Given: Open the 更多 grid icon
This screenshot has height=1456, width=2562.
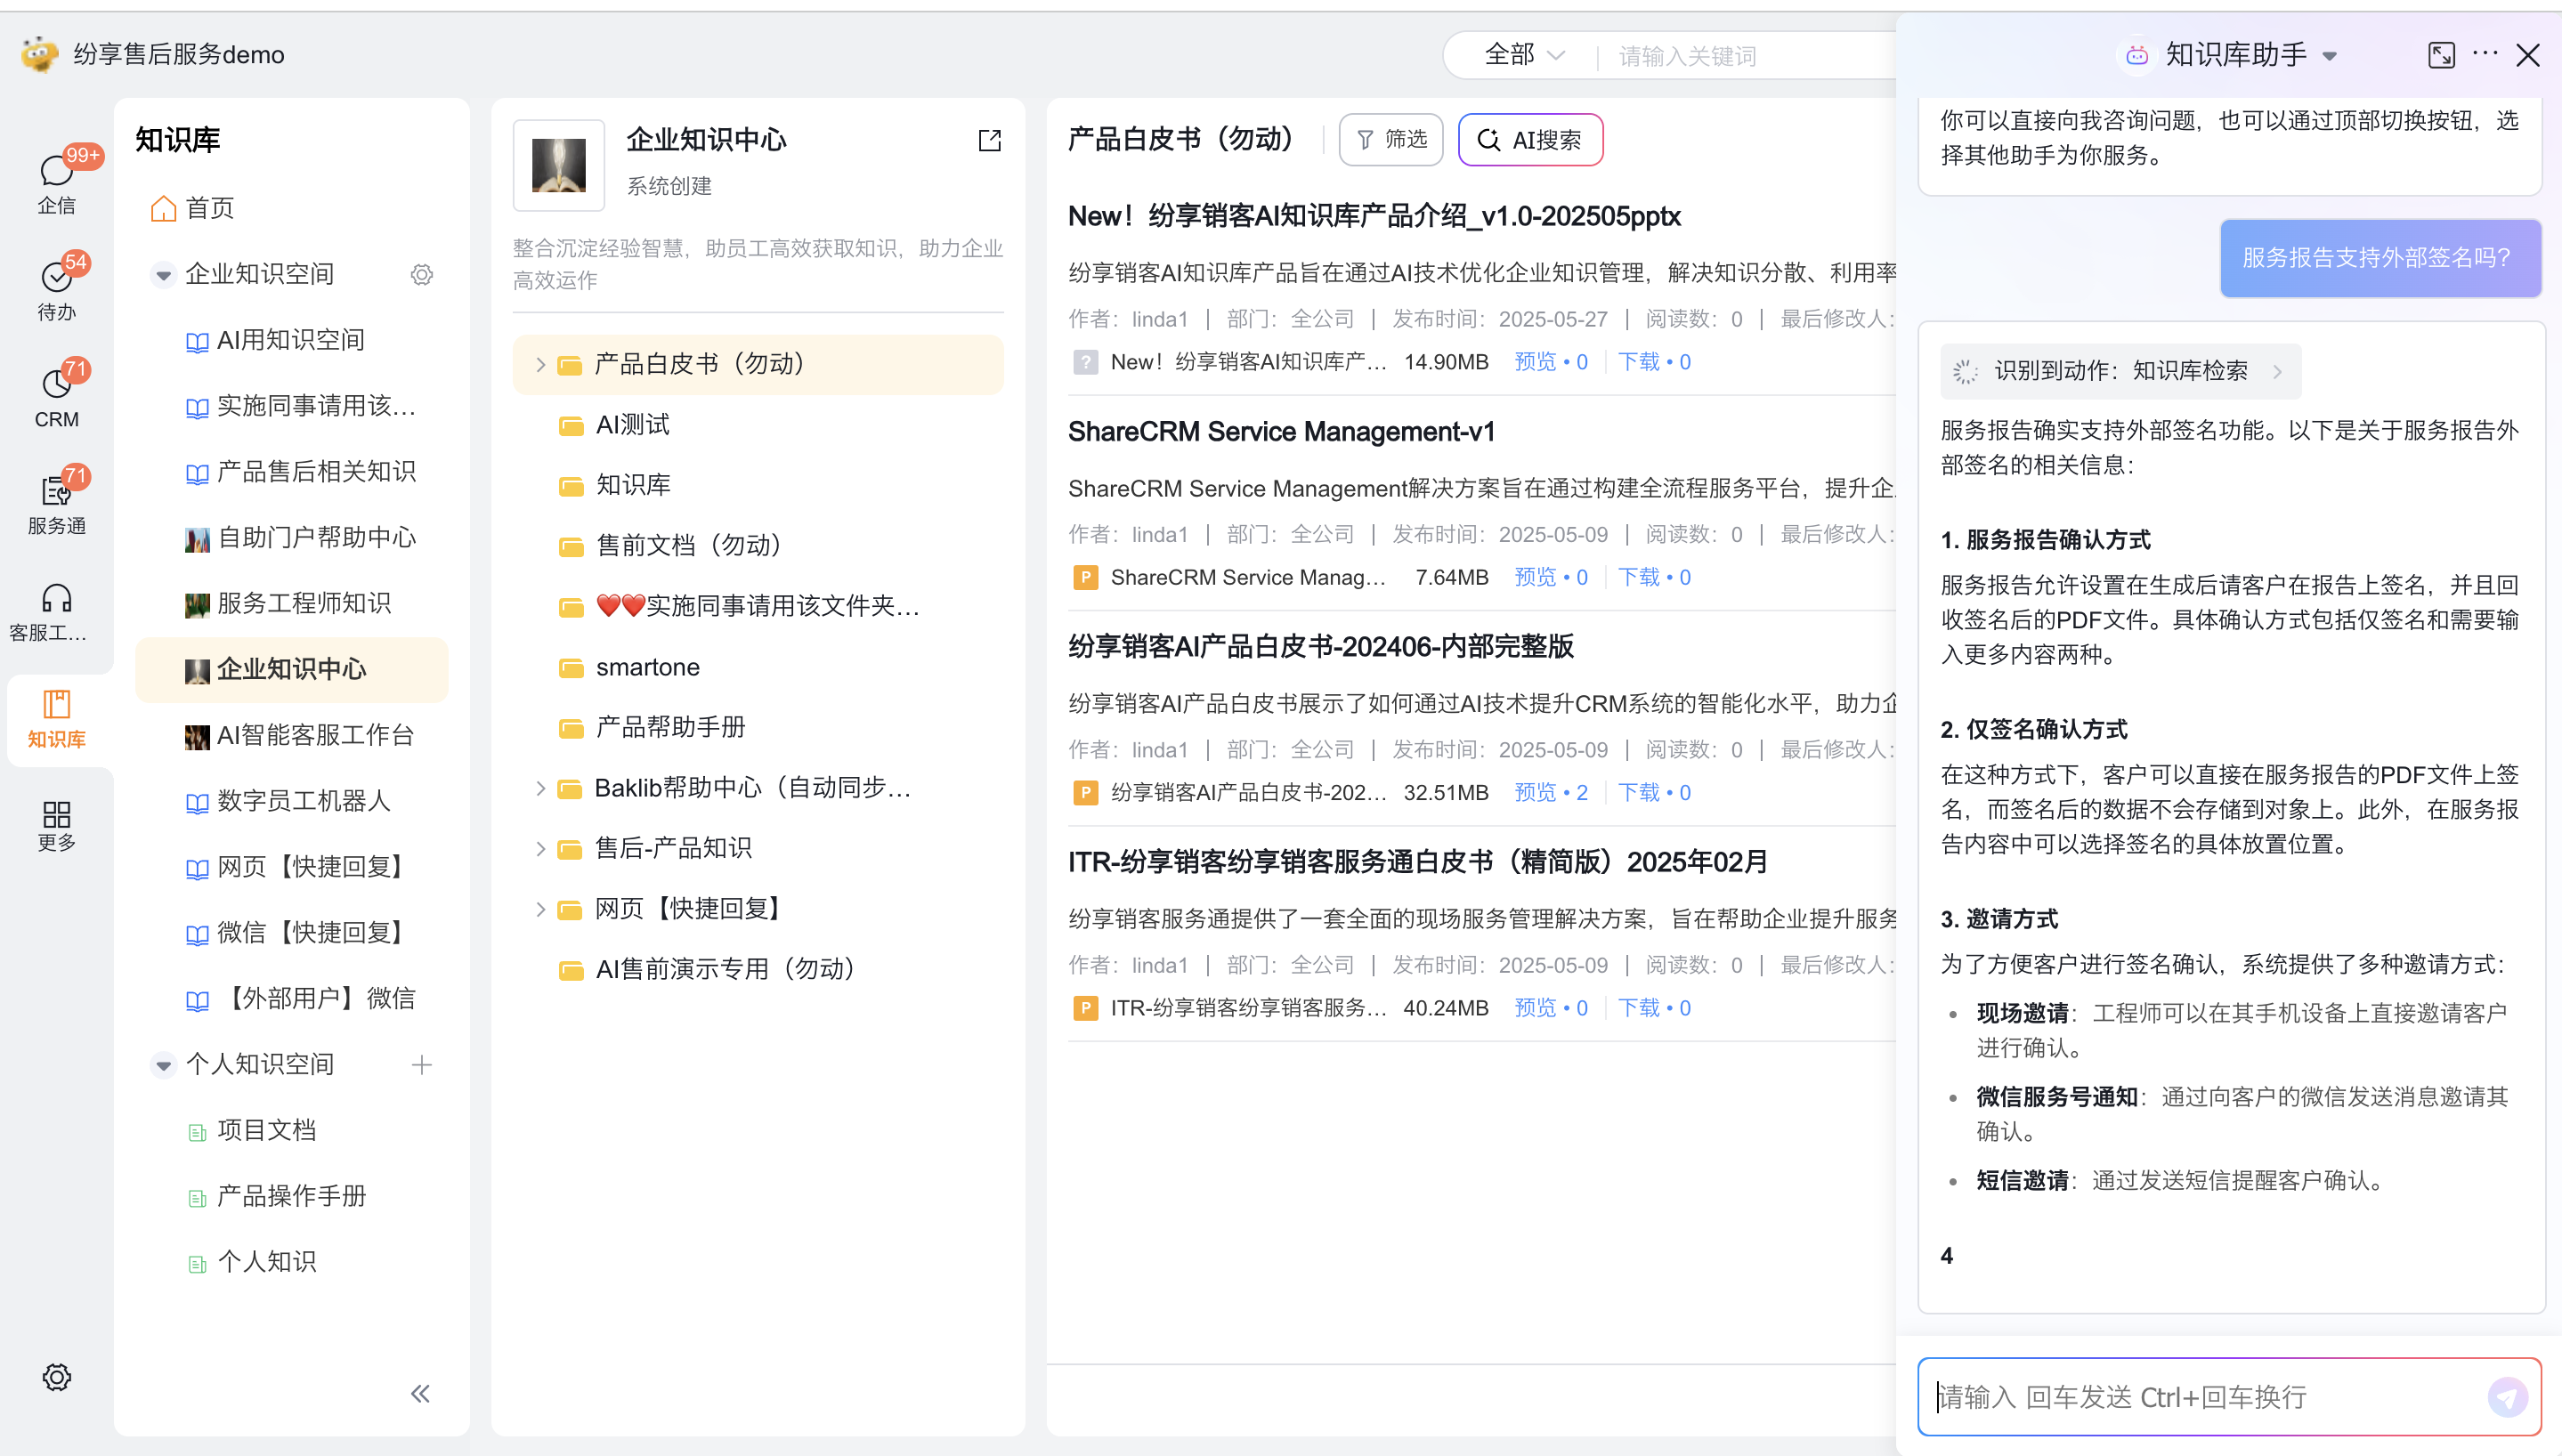Looking at the screenshot, I should pos(56,814).
